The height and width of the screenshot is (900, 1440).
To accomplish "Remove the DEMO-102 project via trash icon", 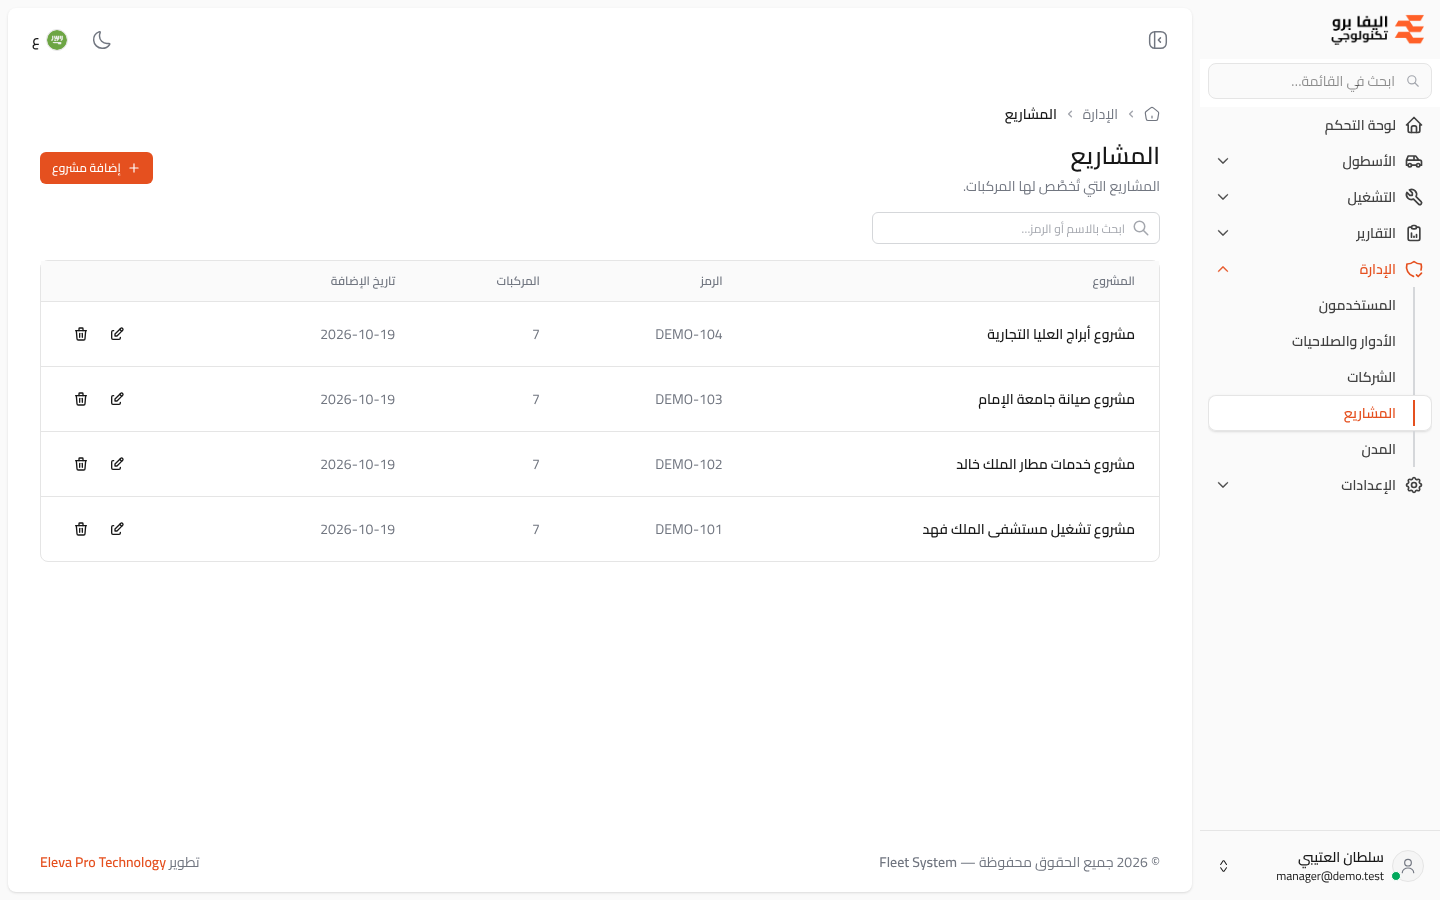I will pyautogui.click(x=81, y=464).
